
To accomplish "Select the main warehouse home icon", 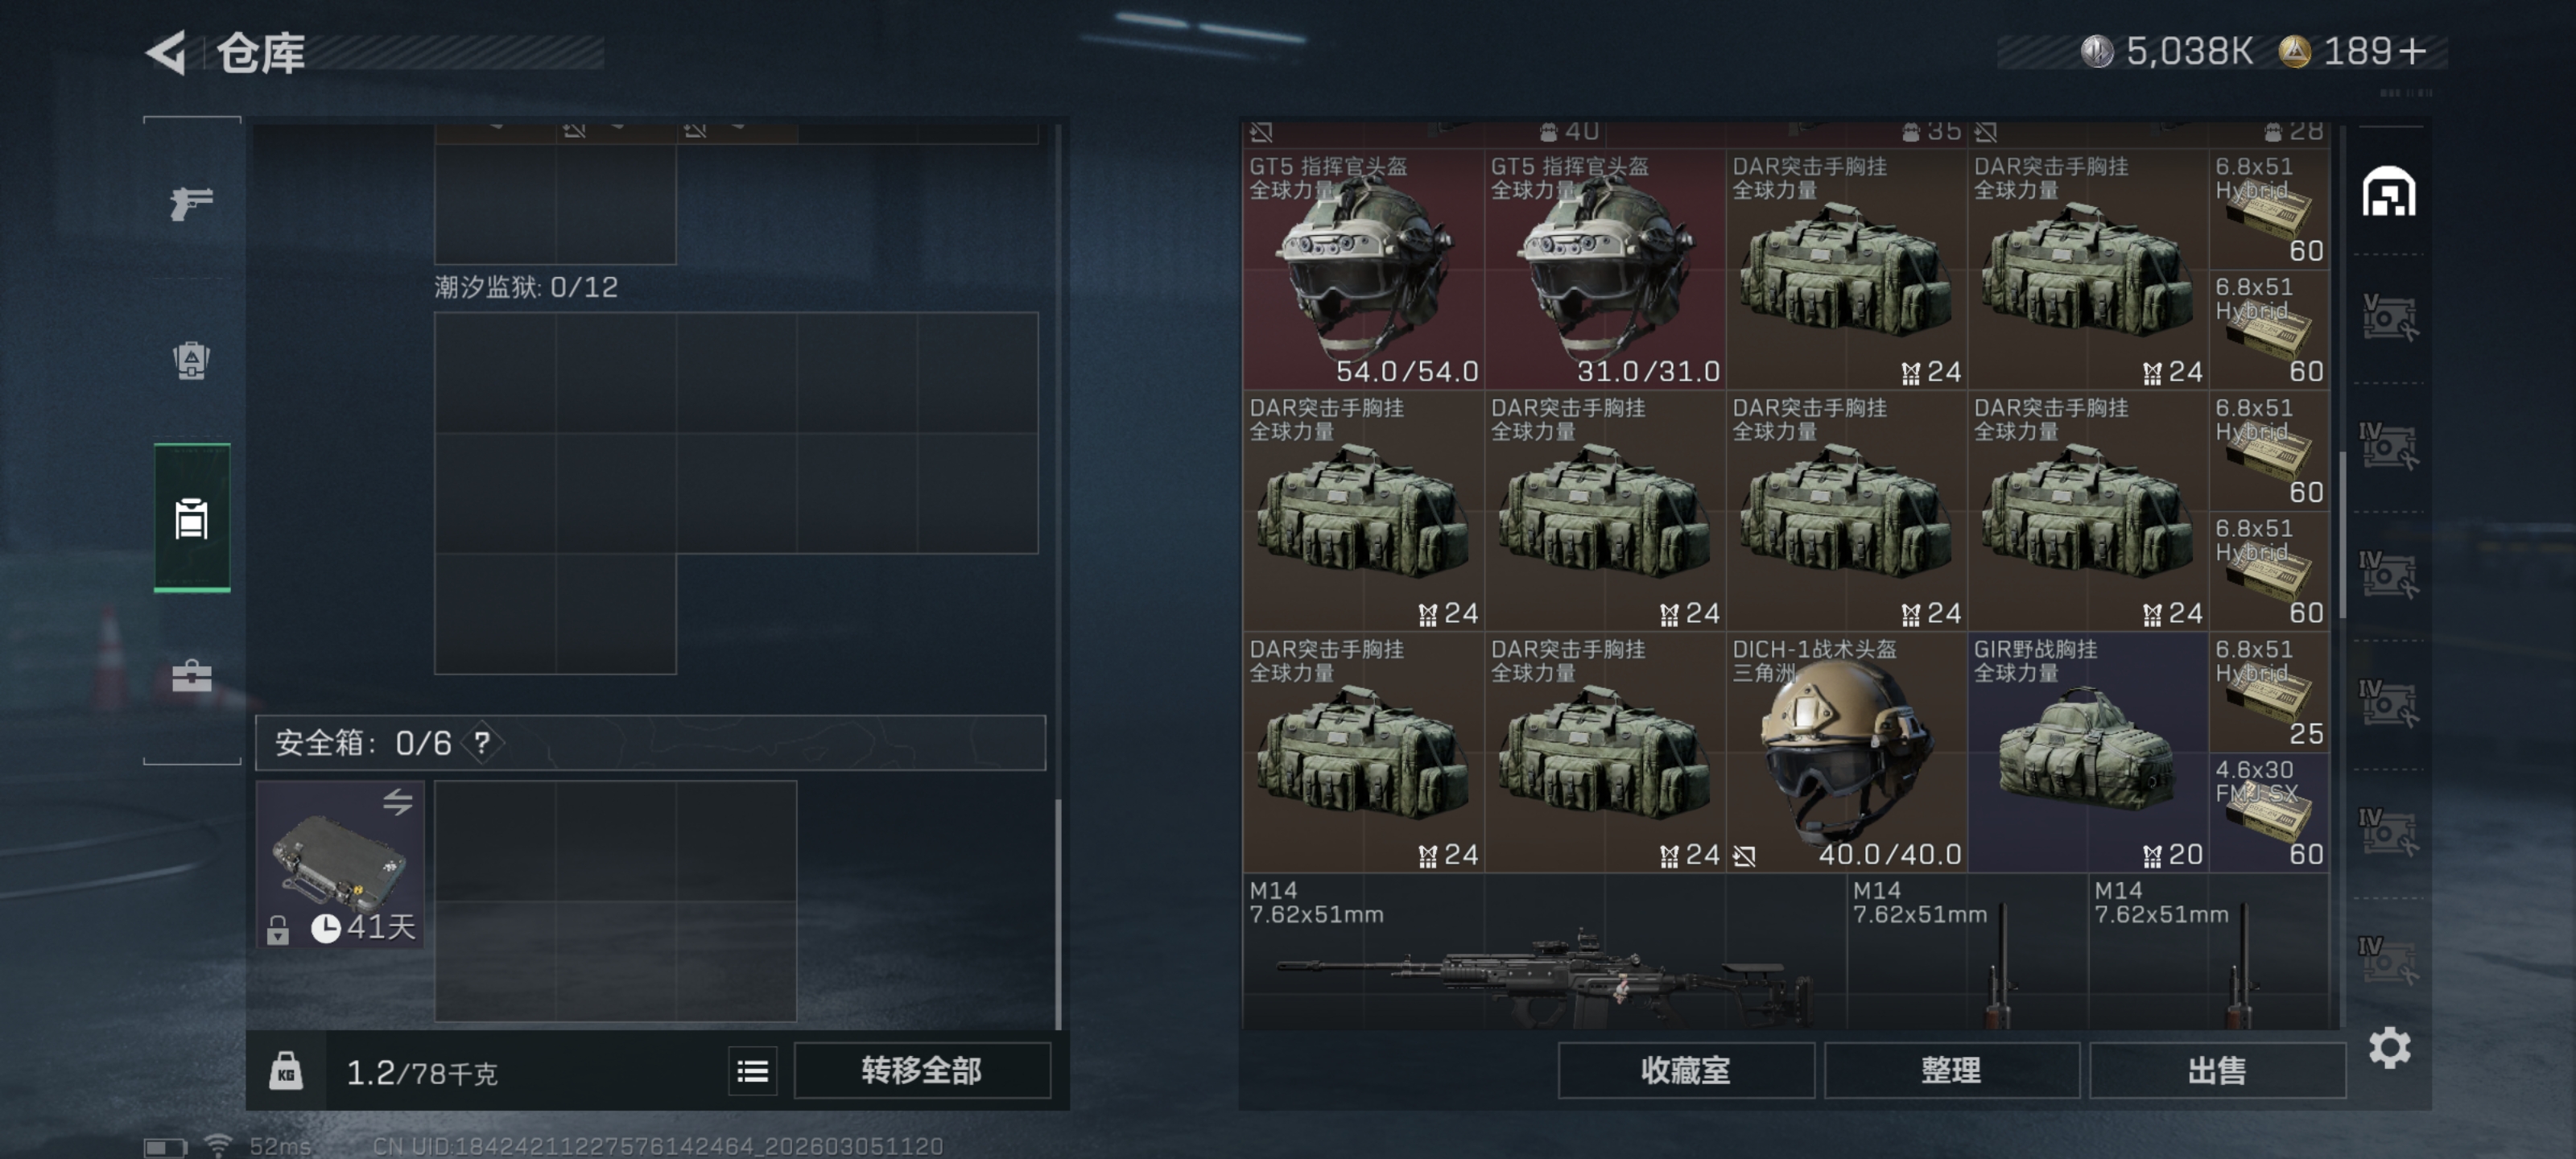I will pos(2388,192).
